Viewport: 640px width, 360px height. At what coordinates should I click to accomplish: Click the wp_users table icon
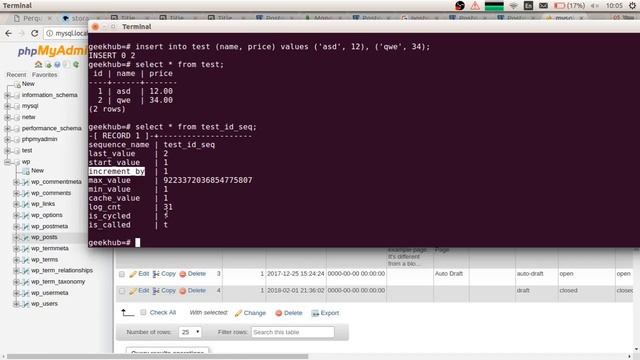coord(26,304)
